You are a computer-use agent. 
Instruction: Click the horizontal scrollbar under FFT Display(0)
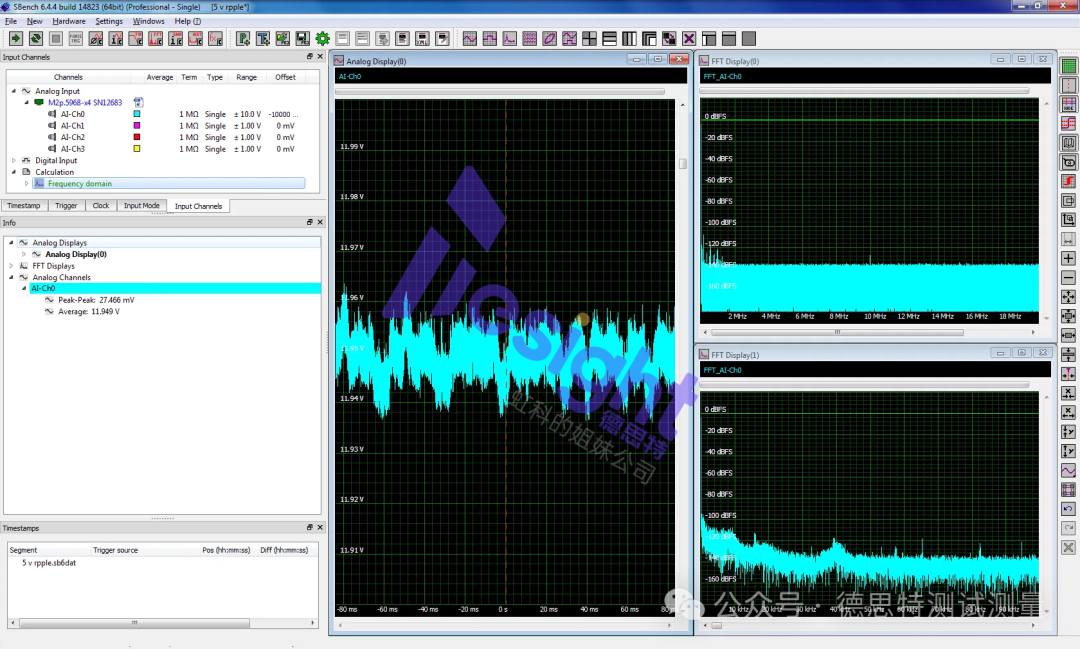click(838, 332)
